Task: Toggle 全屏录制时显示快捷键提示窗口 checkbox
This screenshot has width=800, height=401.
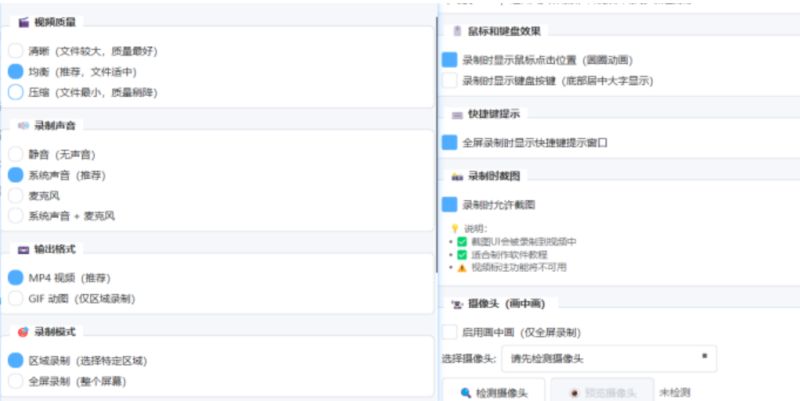Action: [x=450, y=143]
